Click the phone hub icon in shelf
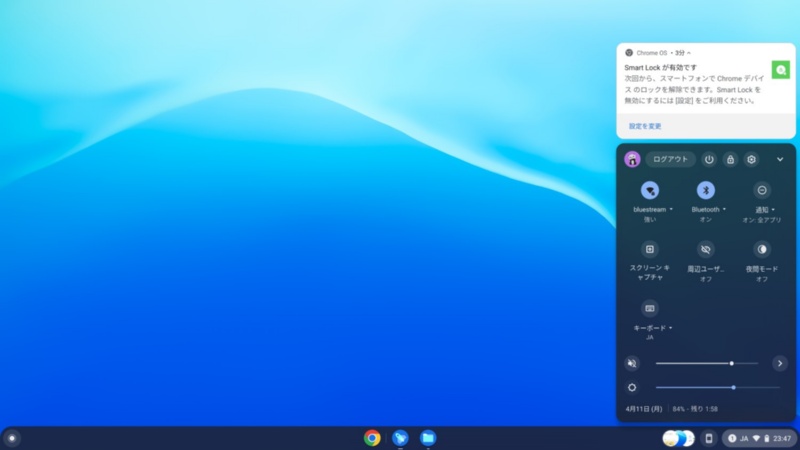 pos(708,438)
